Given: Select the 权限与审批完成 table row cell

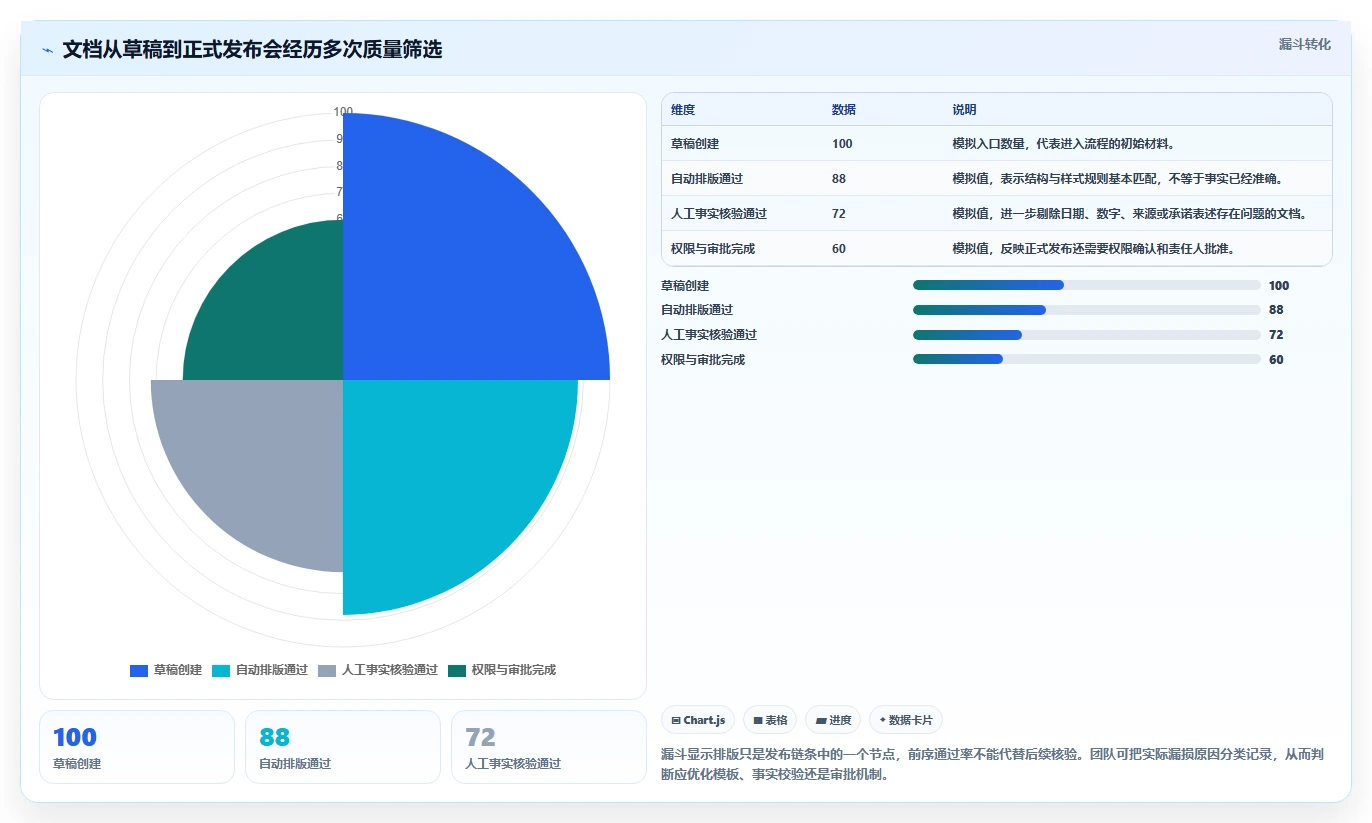Looking at the screenshot, I should click(x=713, y=249).
